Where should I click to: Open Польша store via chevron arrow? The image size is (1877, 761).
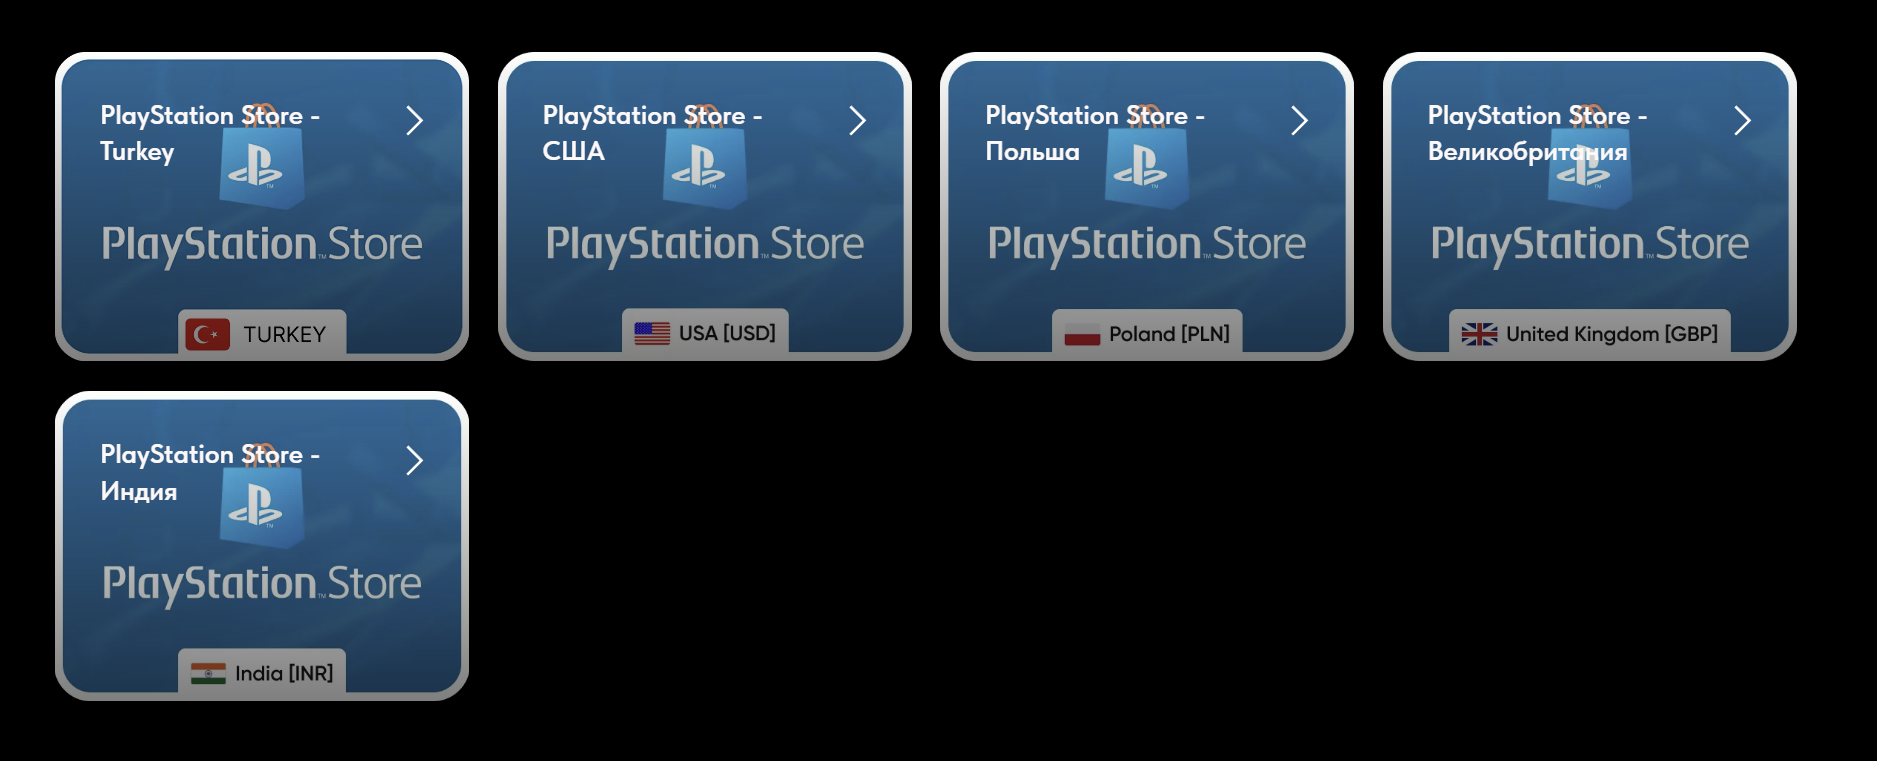coord(1299,121)
